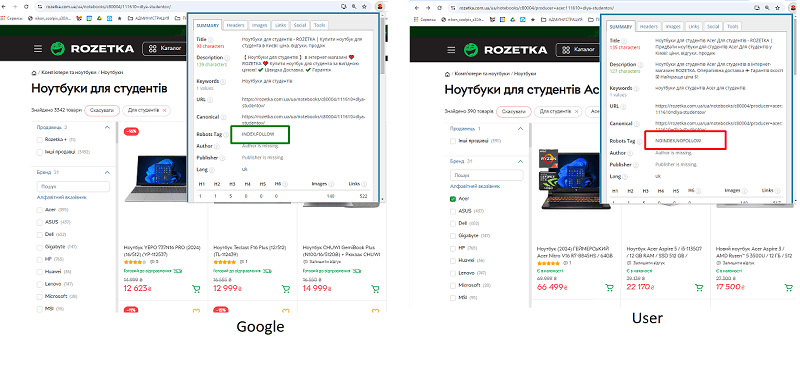The width and height of the screenshot is (800, 370).
Task: Open hamburger menu in left Google window
Action: tap(38, 49)
